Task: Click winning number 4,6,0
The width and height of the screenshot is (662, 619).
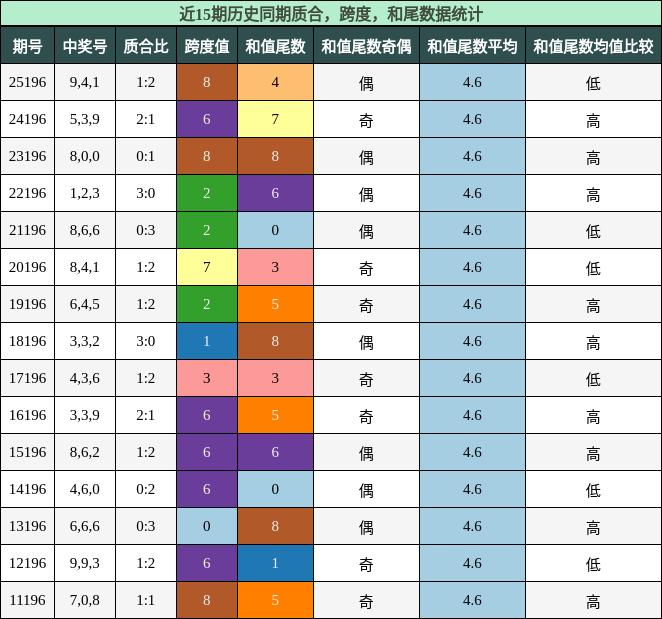Action: [85, 489]
